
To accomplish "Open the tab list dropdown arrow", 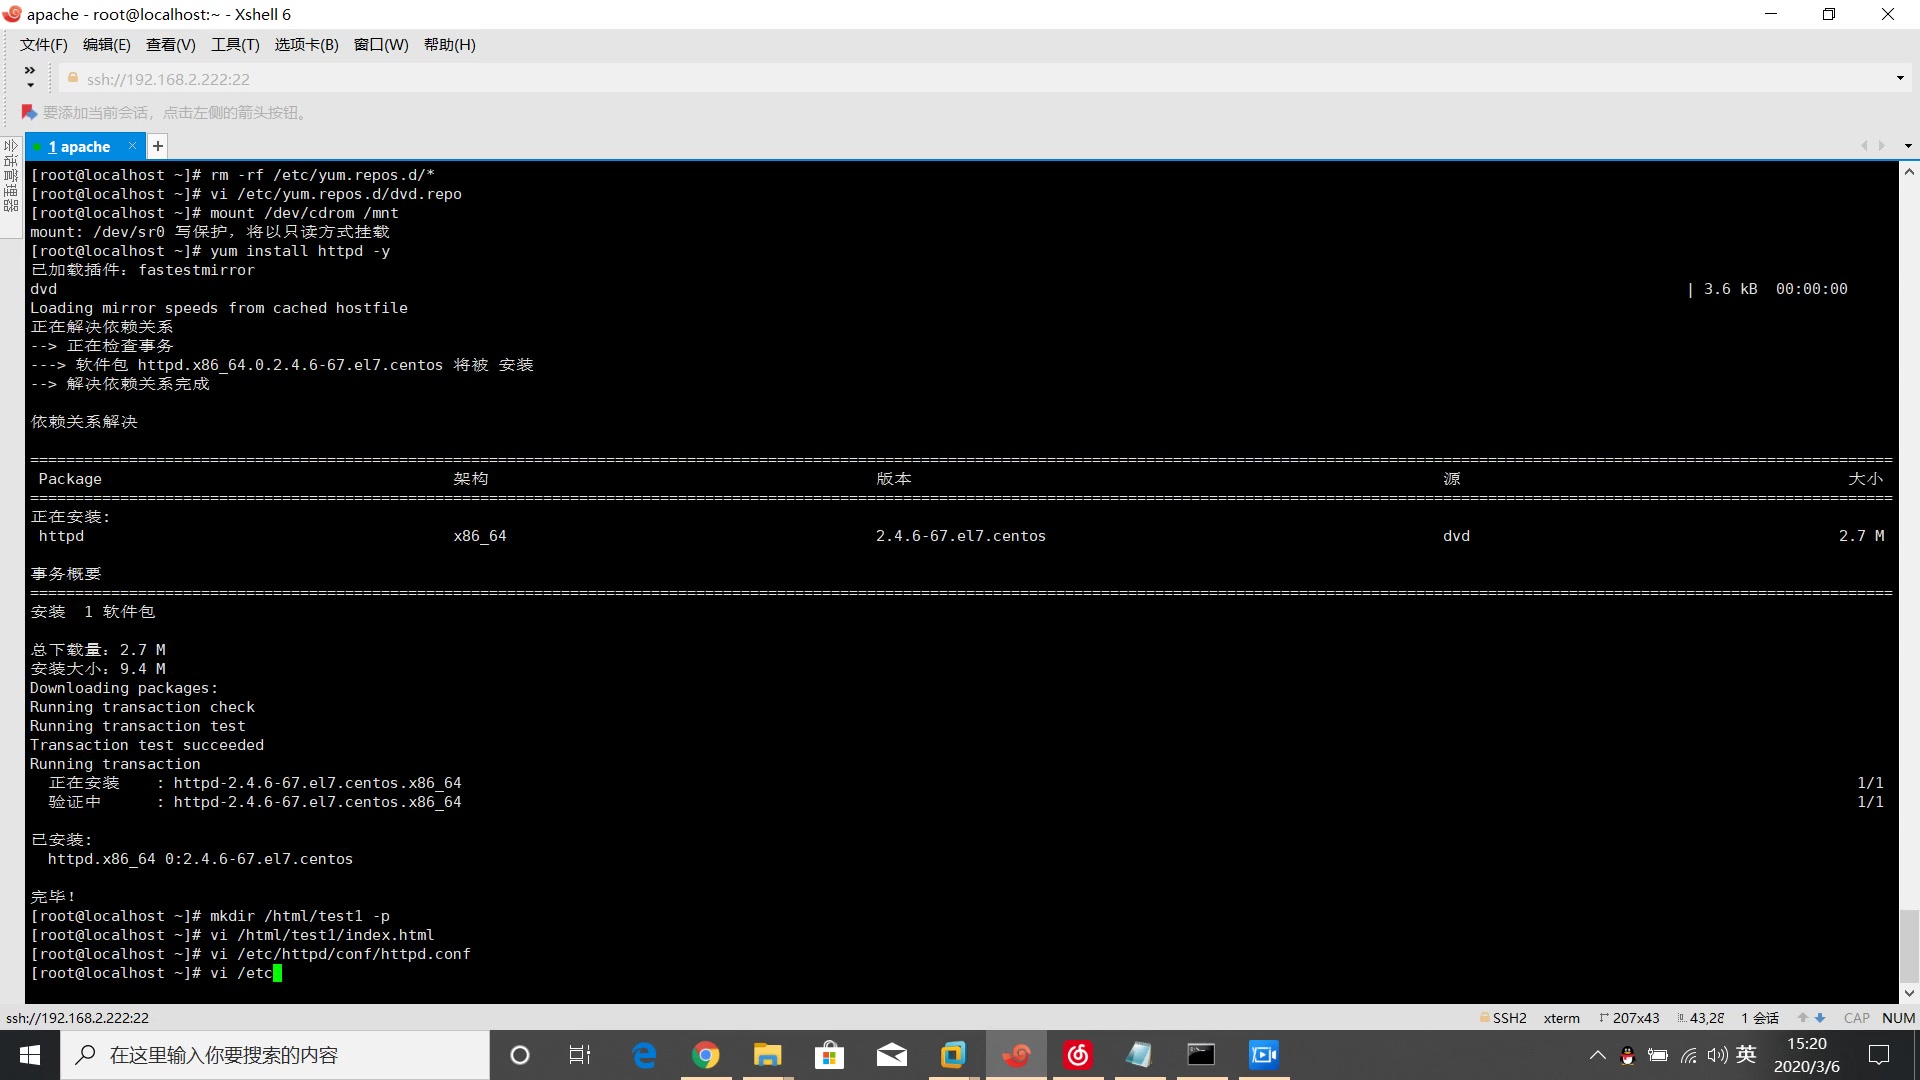I will pos(1908,146).
